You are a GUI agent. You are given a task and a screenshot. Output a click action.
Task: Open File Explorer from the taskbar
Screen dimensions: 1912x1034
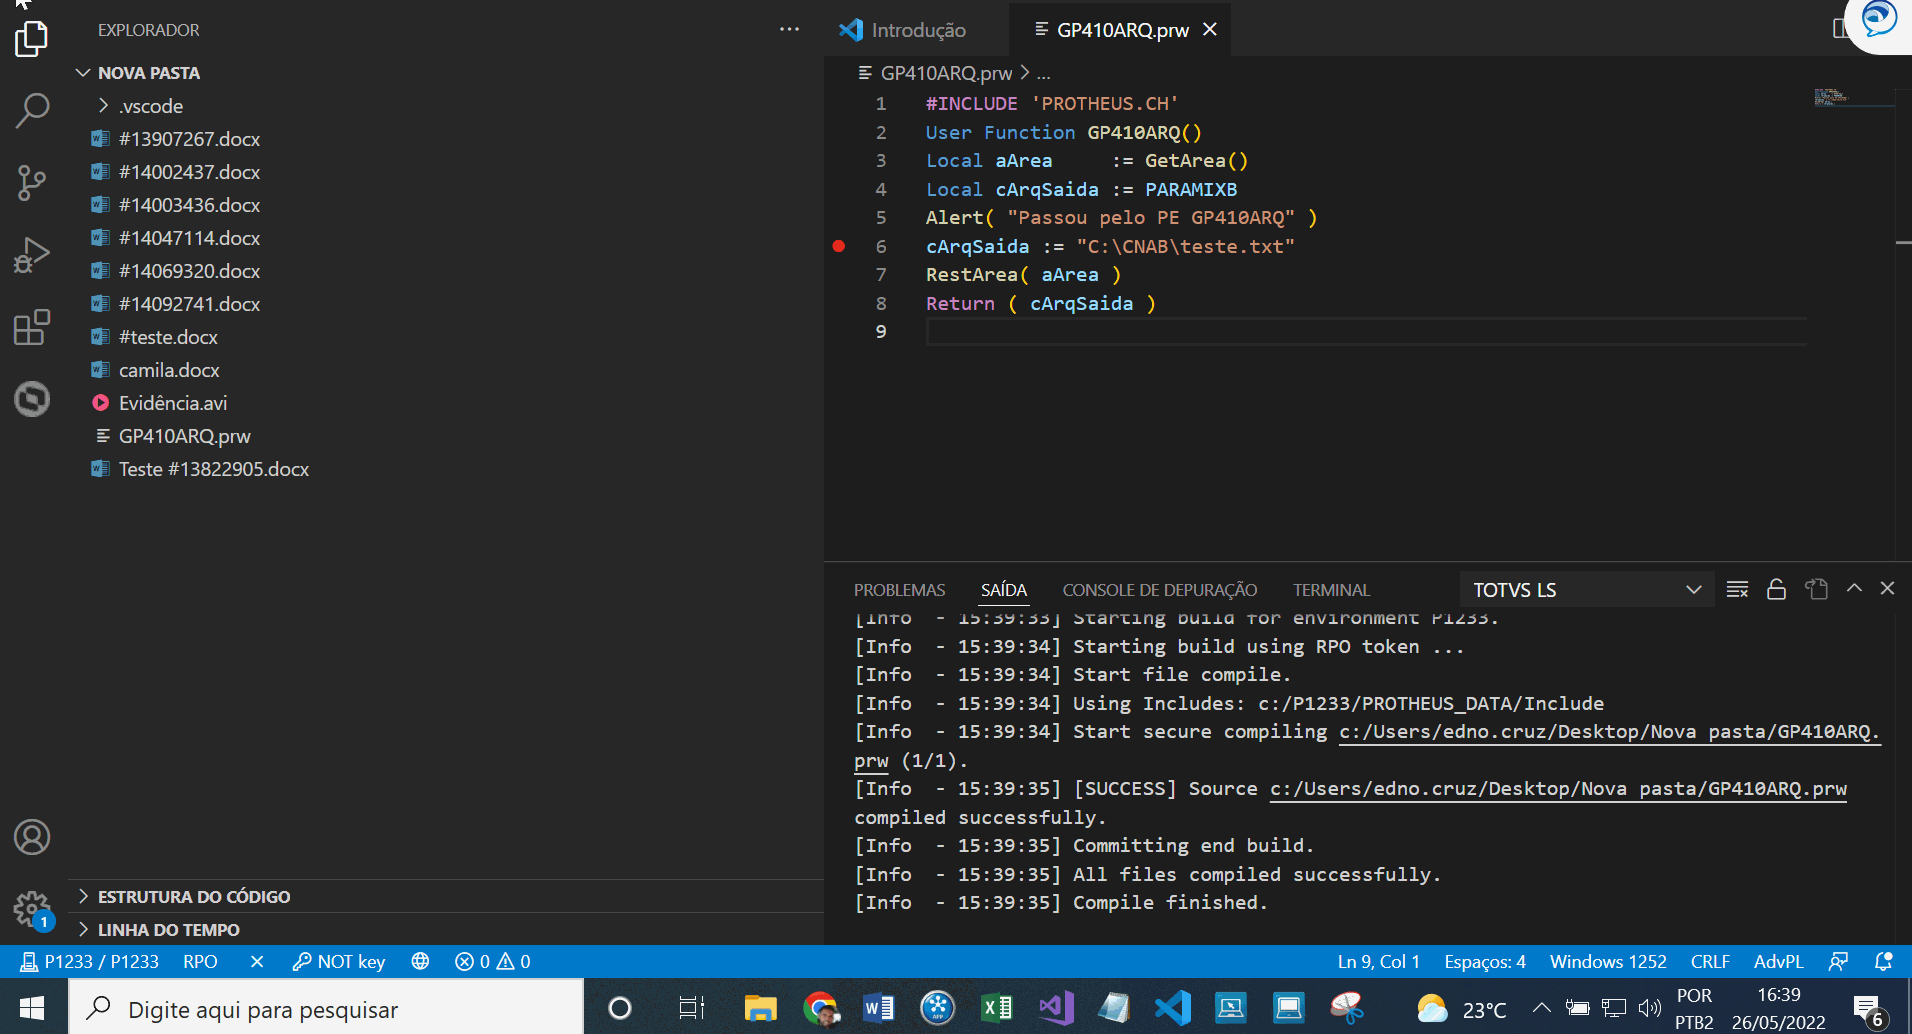coord(761,1008)
